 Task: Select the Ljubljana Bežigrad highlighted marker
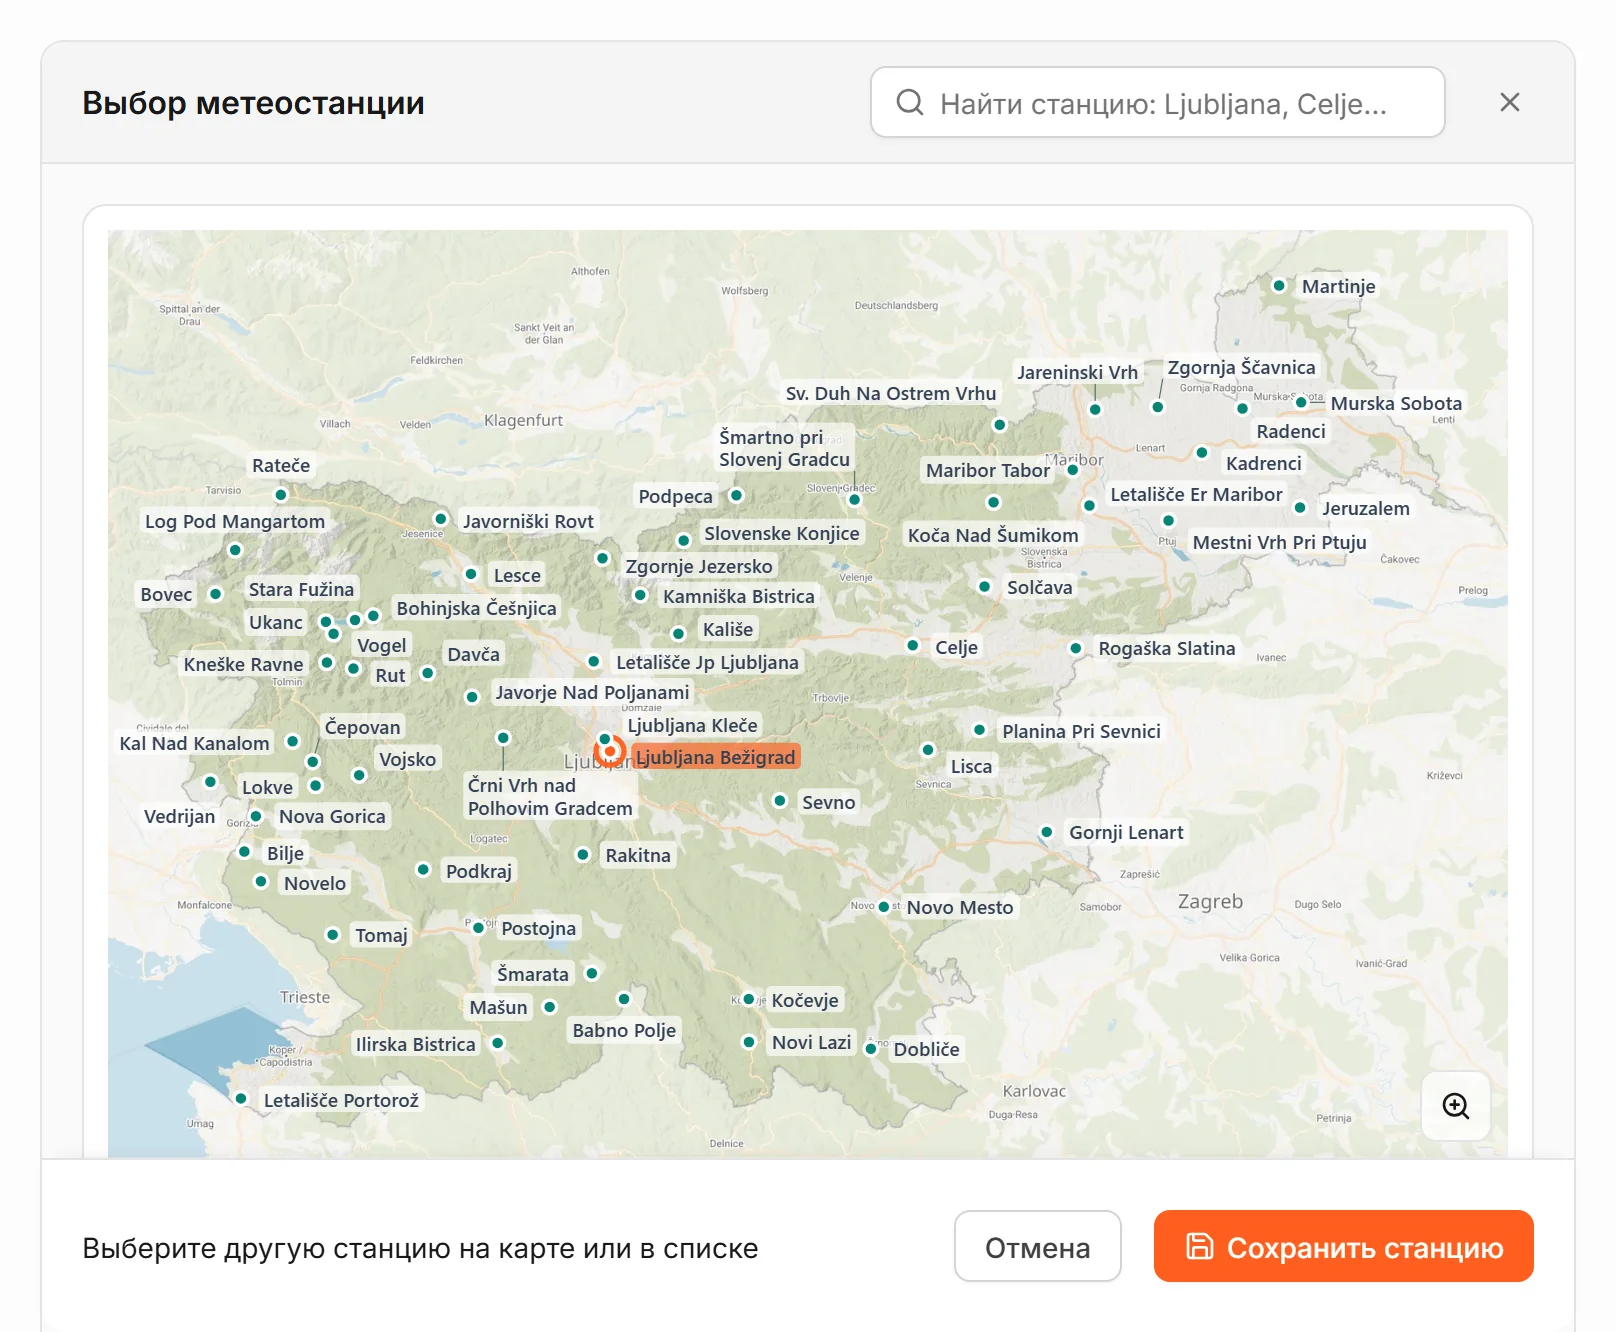(609, 751)
